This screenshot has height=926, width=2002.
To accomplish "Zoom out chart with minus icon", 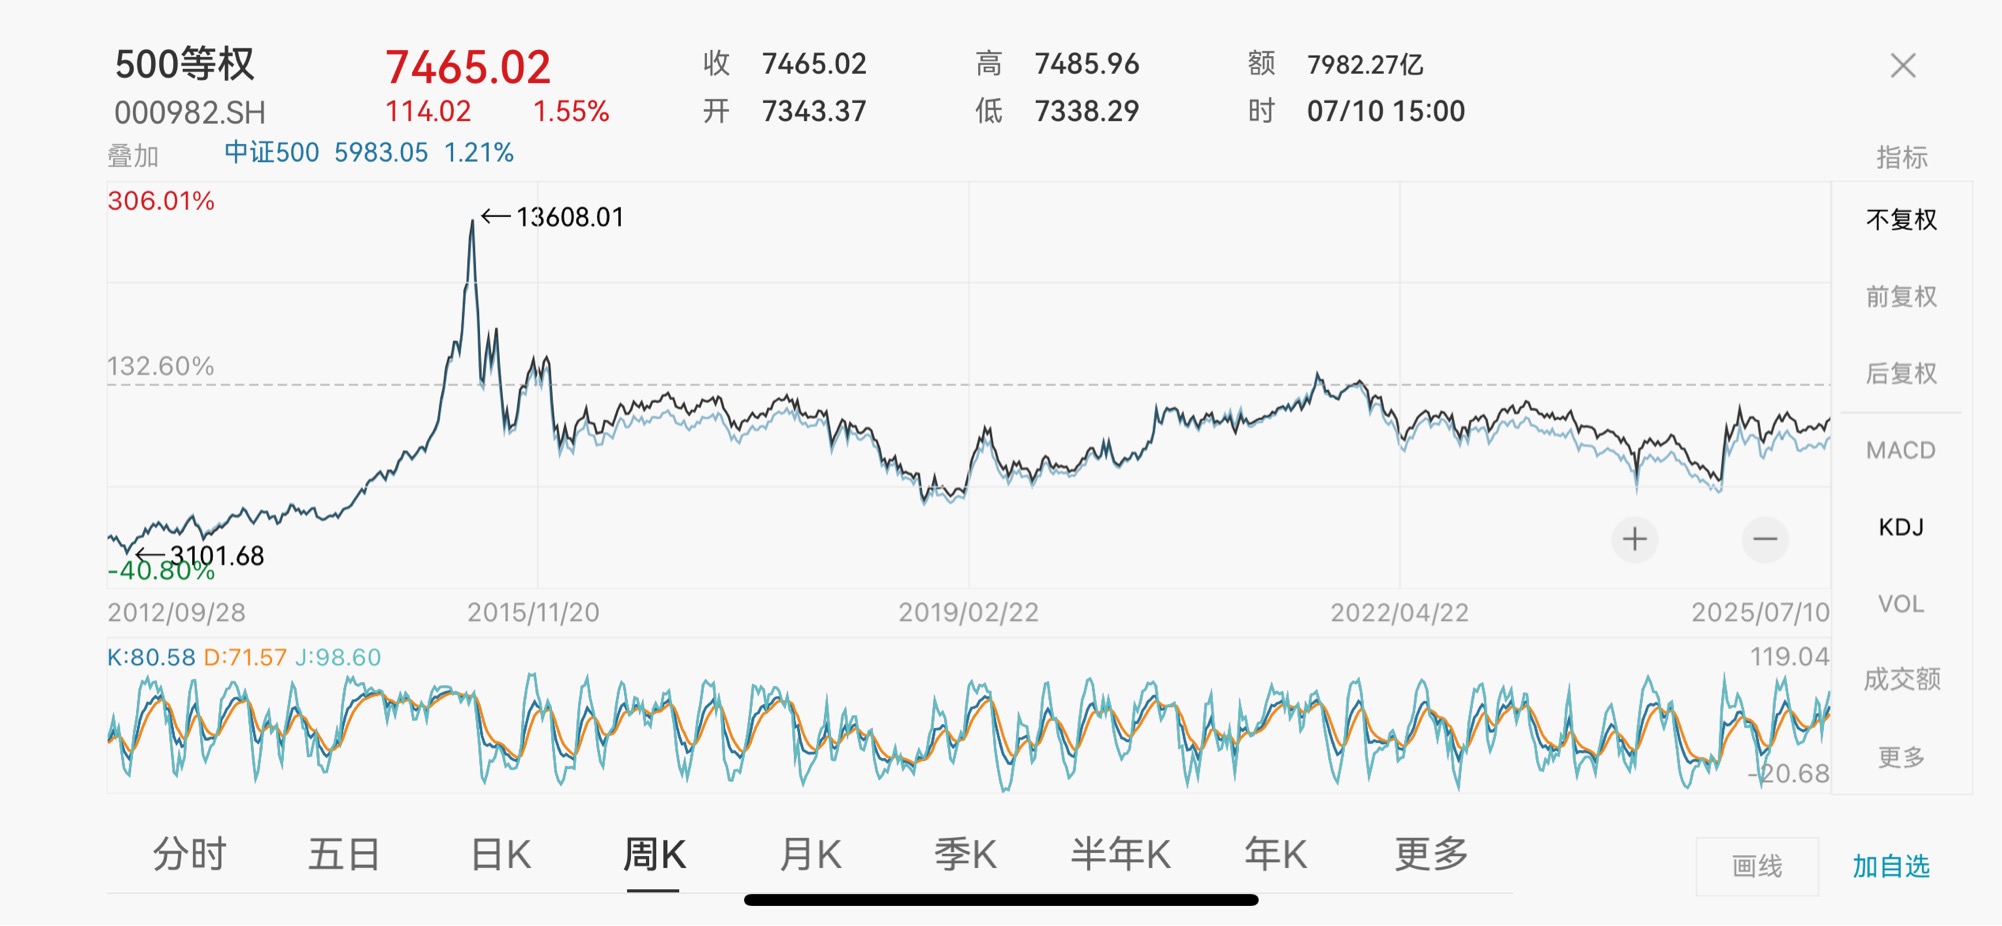I will [x=1765, y=540].
